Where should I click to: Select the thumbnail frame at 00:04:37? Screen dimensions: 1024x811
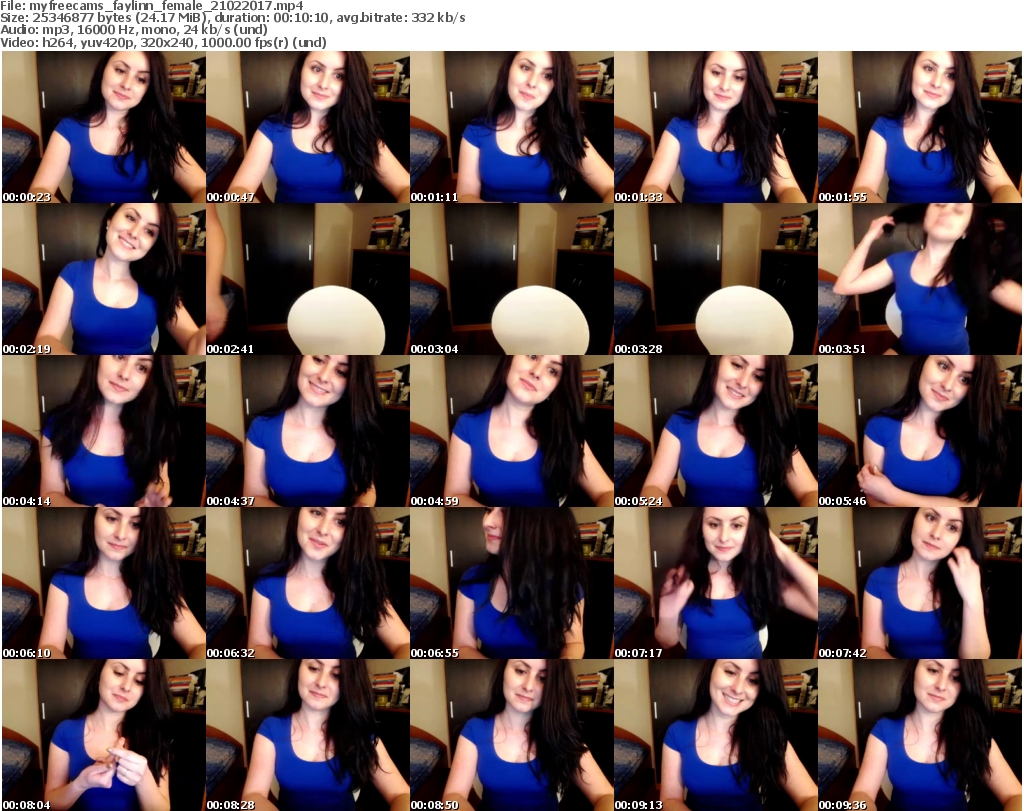pos(308,431)
